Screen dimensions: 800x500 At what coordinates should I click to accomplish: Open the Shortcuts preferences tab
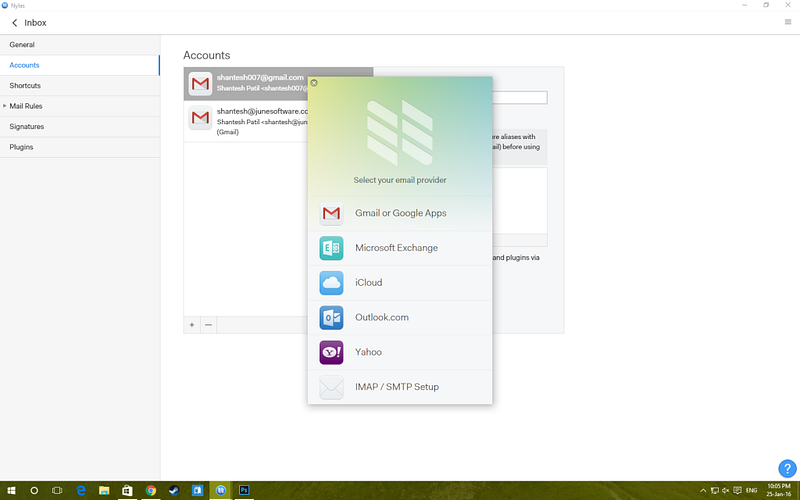80,86
